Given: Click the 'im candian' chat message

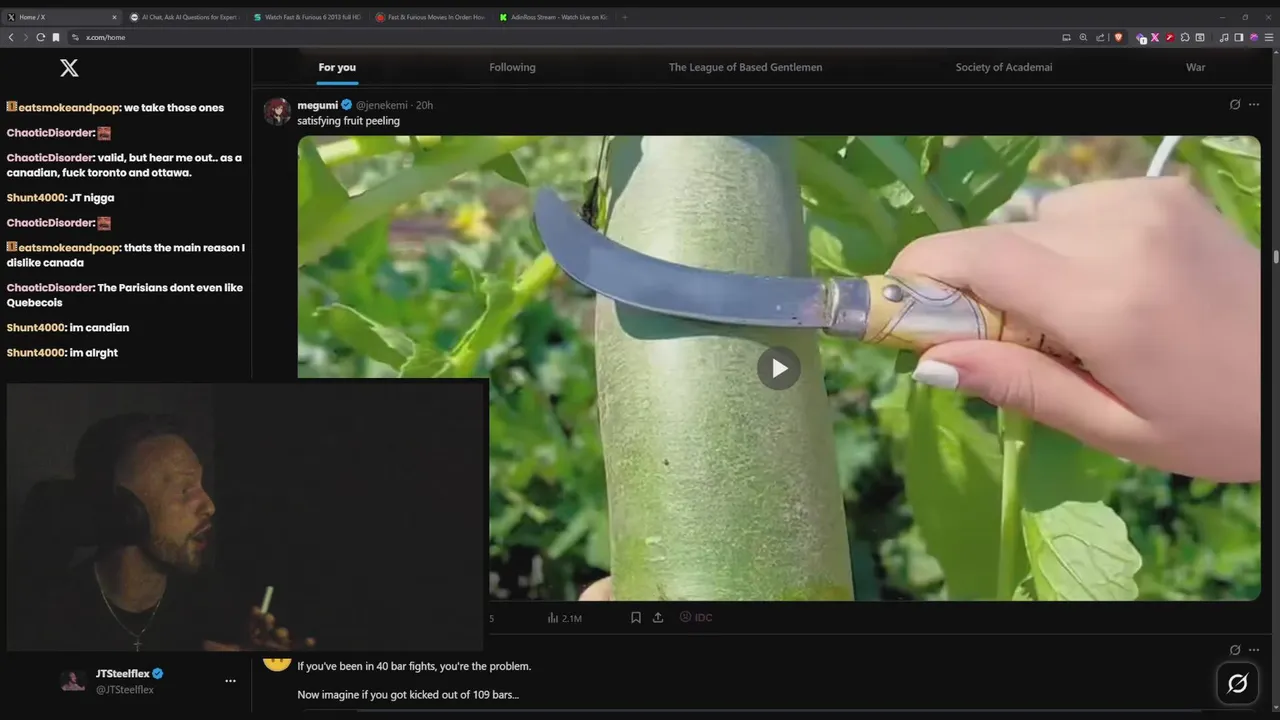Looking at the screenshot, I should (x=68, y=328).
